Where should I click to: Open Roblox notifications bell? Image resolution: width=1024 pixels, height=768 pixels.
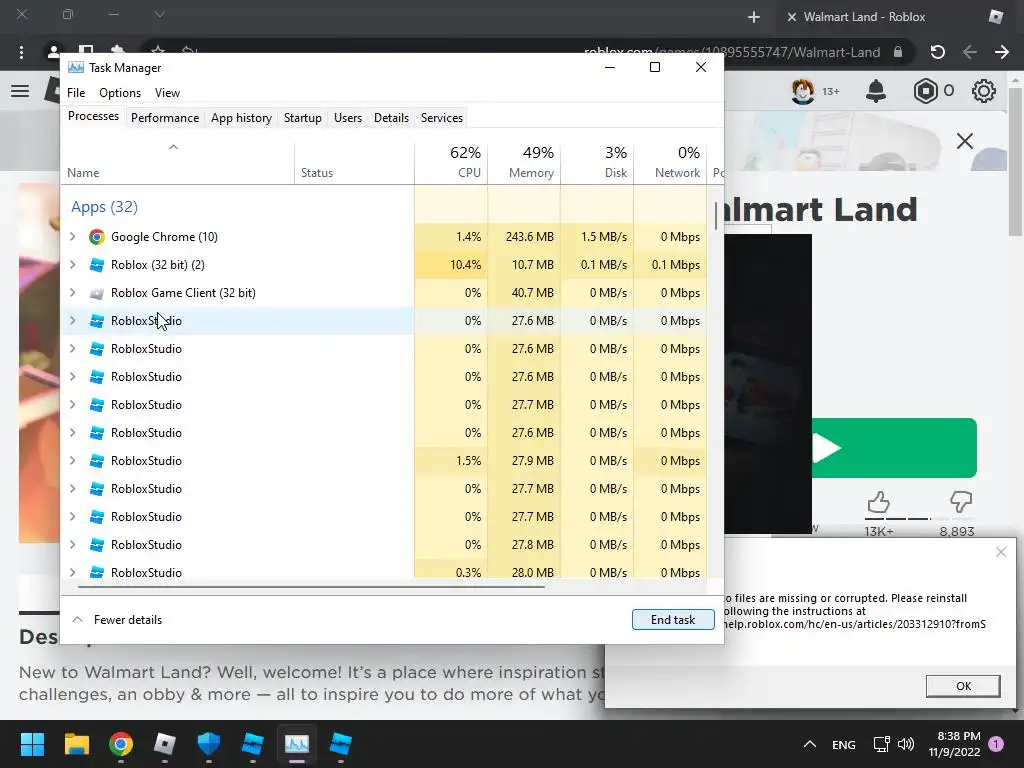pyautogui.click(x=876, y=91)
